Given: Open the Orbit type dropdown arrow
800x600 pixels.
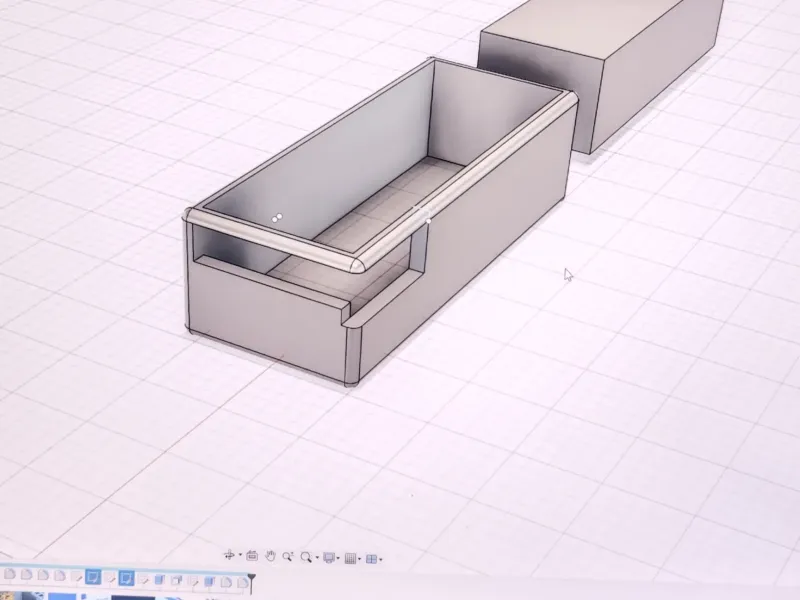Looking at the screenshot, I should pyautogui.click(x=240, y=555).
